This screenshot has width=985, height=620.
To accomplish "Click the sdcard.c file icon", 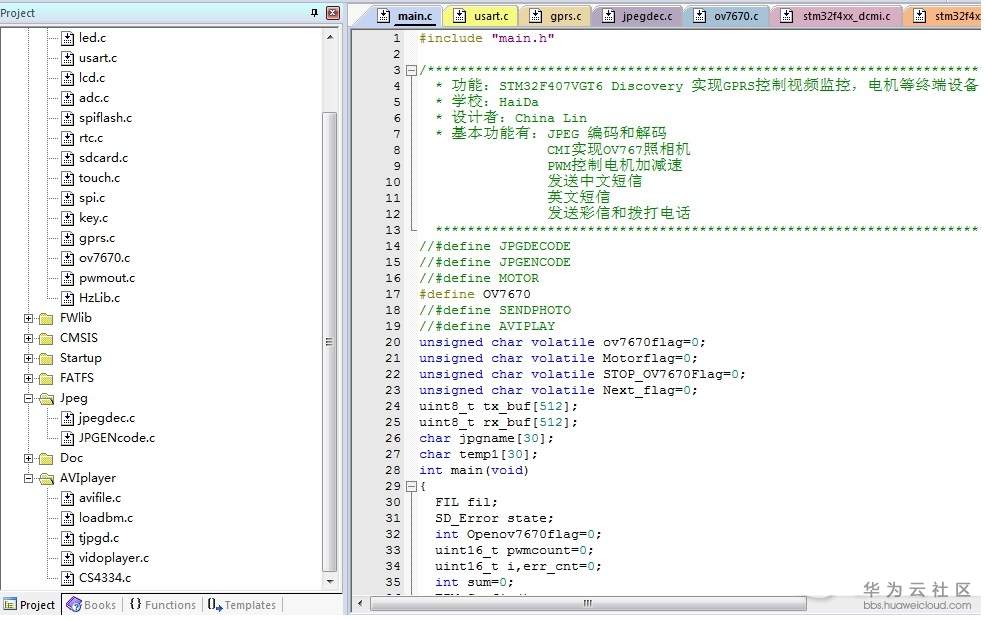I will (x=67, y=158).
